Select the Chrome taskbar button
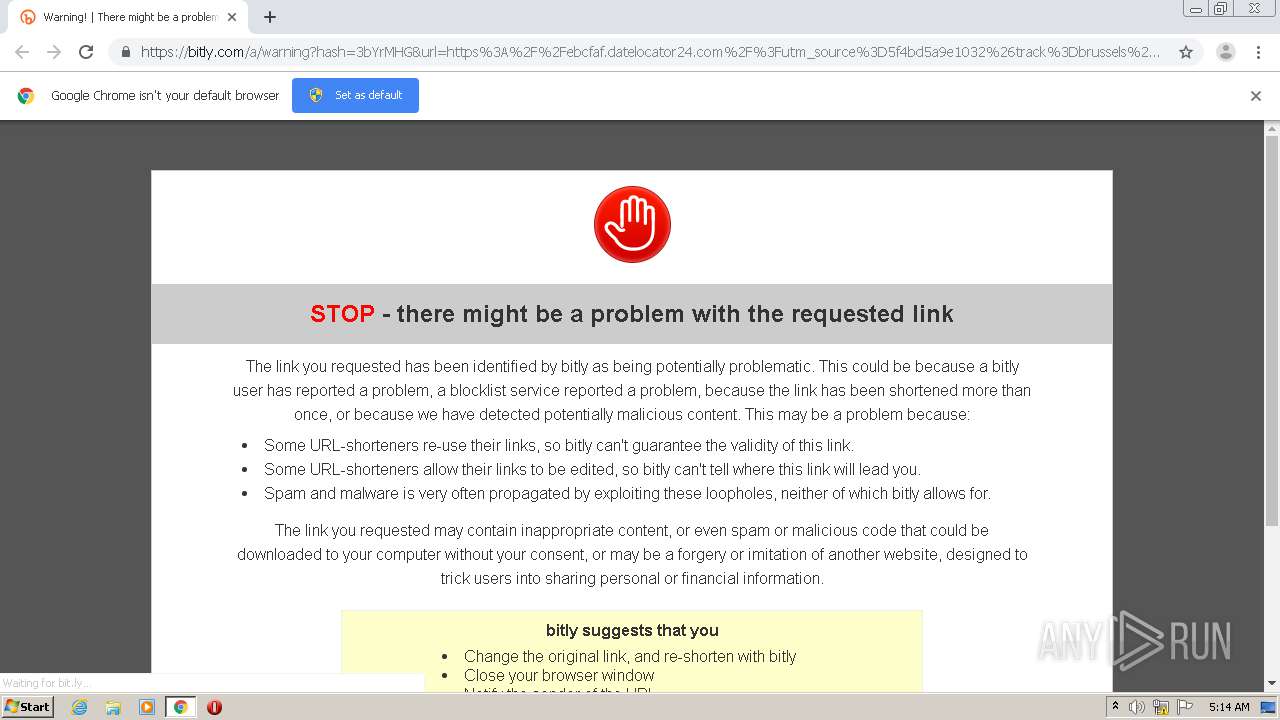This screenshot has height=720, width=1280. click(x=180, y=707)
